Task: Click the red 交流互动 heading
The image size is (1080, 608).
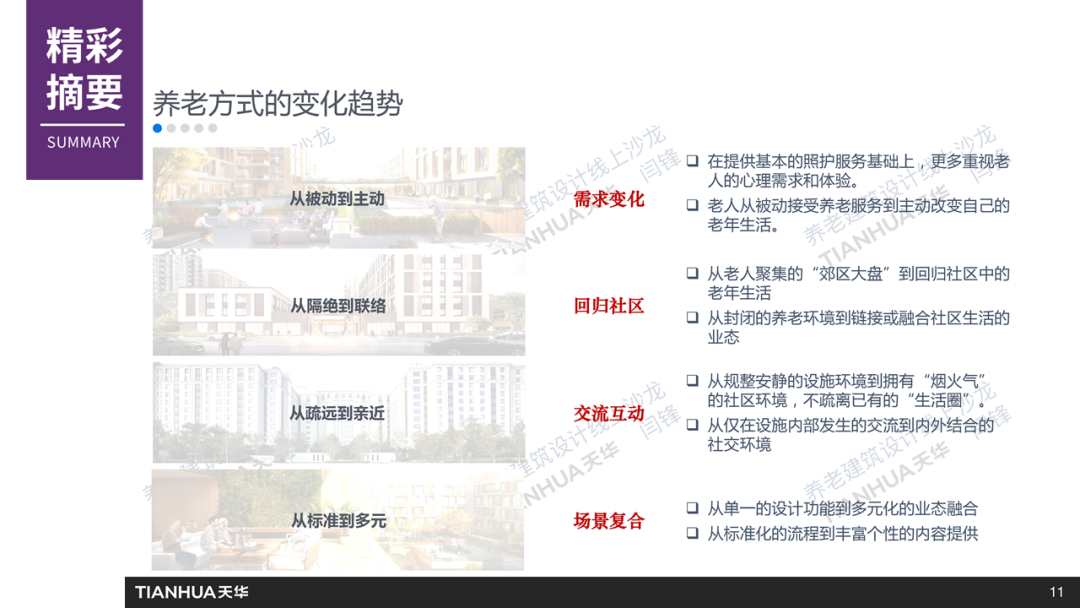Action: click(609, 413)
